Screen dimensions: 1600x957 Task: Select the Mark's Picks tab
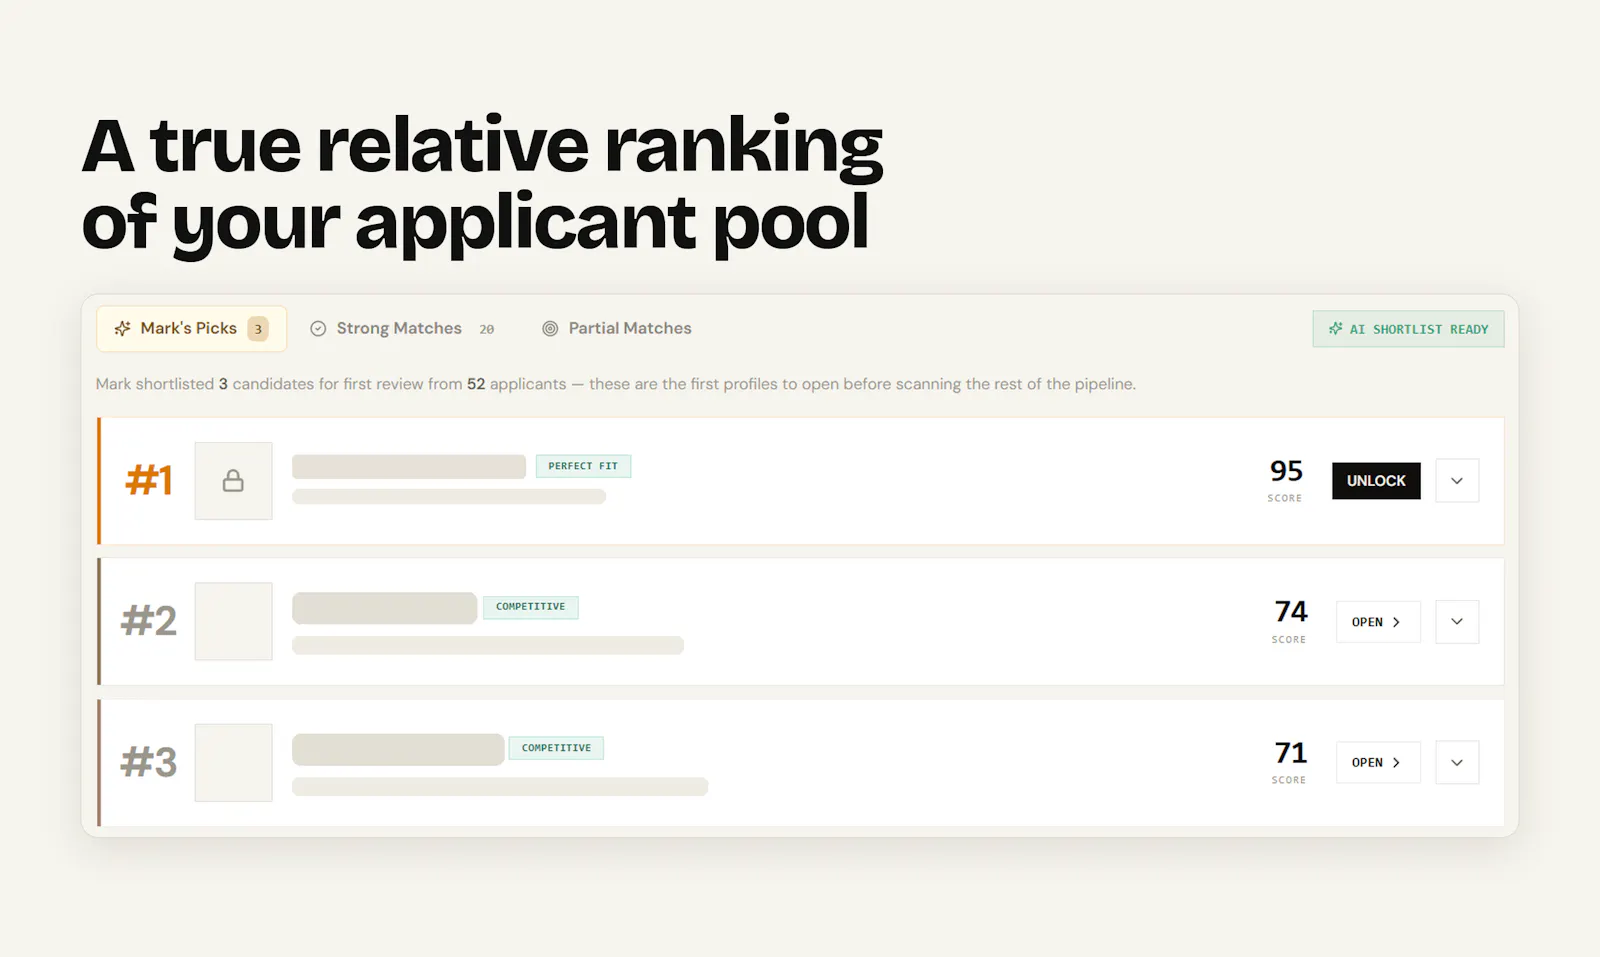tap(191, 328)
